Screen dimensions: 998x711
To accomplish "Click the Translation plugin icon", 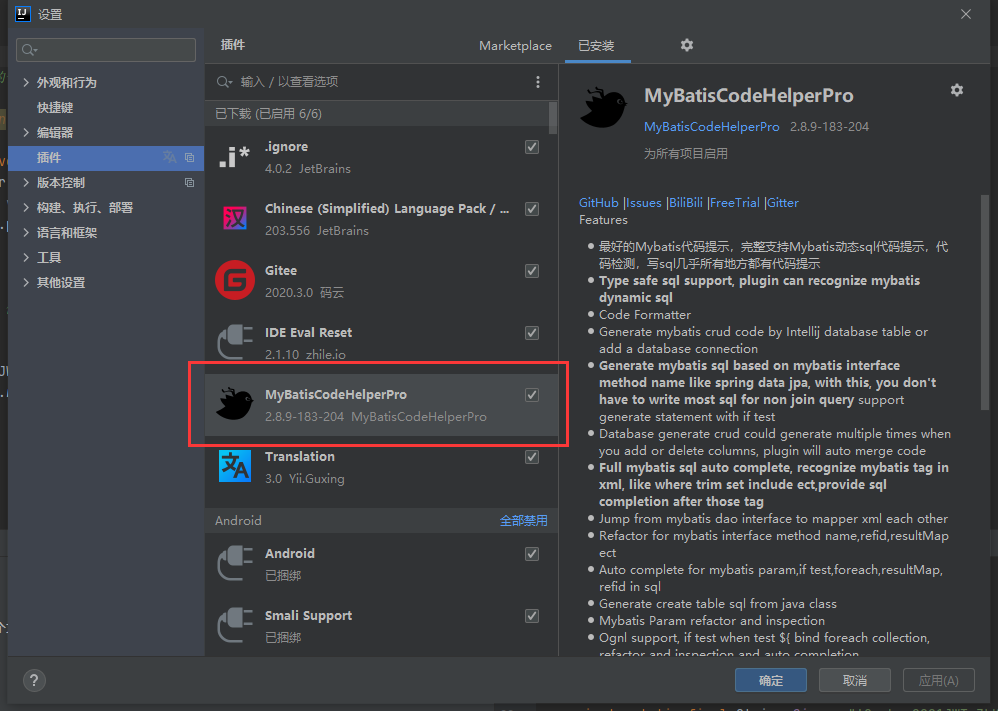I will (235, 467).
